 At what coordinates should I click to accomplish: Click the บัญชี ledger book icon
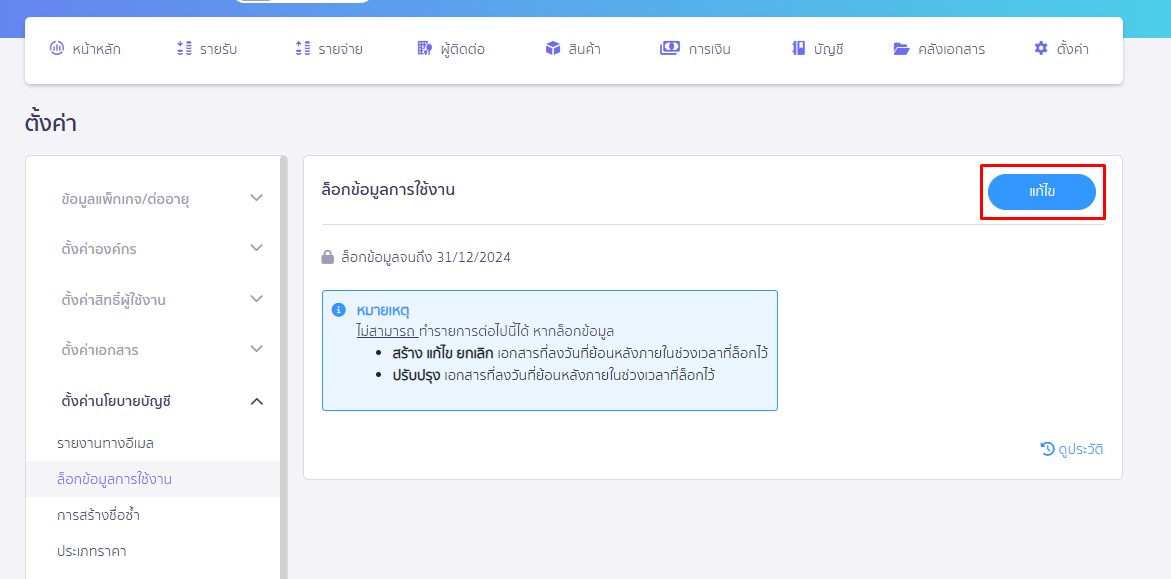(x=798, y=49)
